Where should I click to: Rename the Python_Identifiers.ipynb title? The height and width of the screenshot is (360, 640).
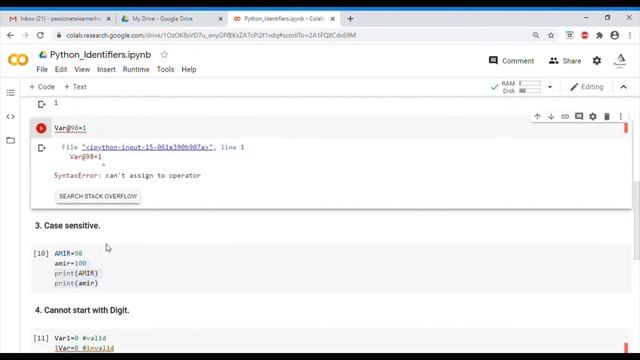pyautogui.click(x=100, y=55)
